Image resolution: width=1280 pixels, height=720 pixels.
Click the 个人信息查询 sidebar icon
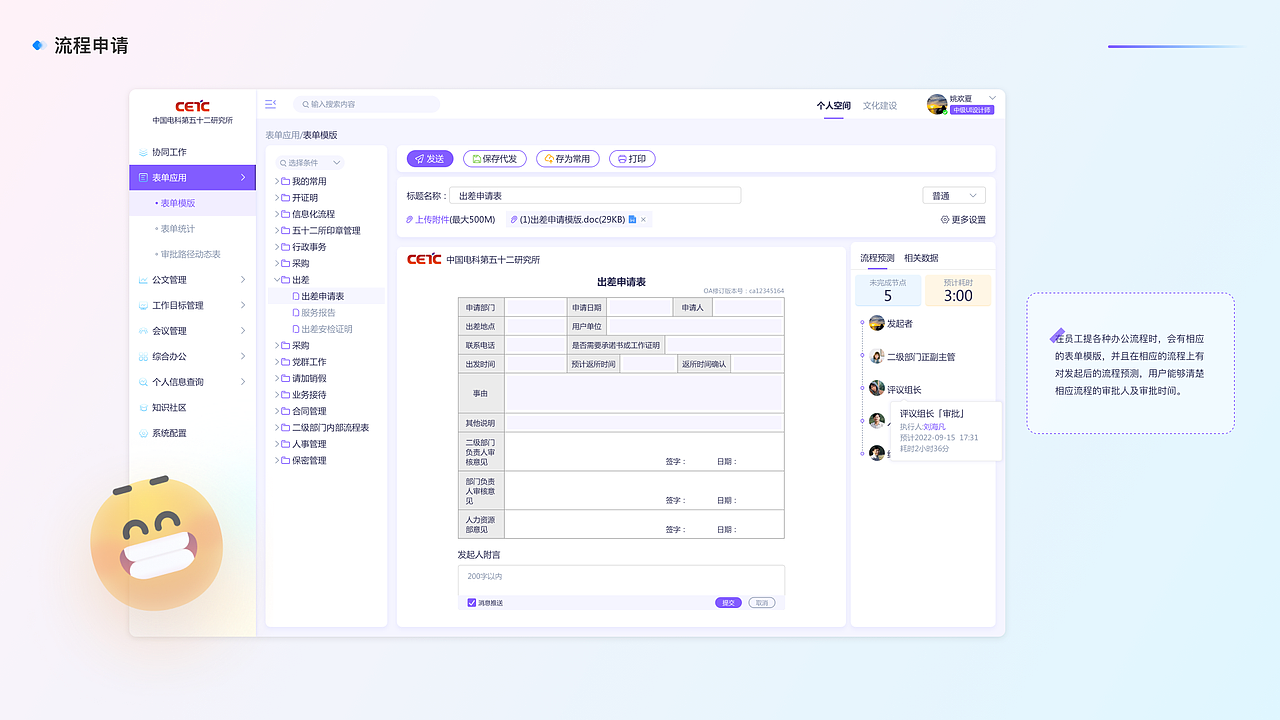143,382
